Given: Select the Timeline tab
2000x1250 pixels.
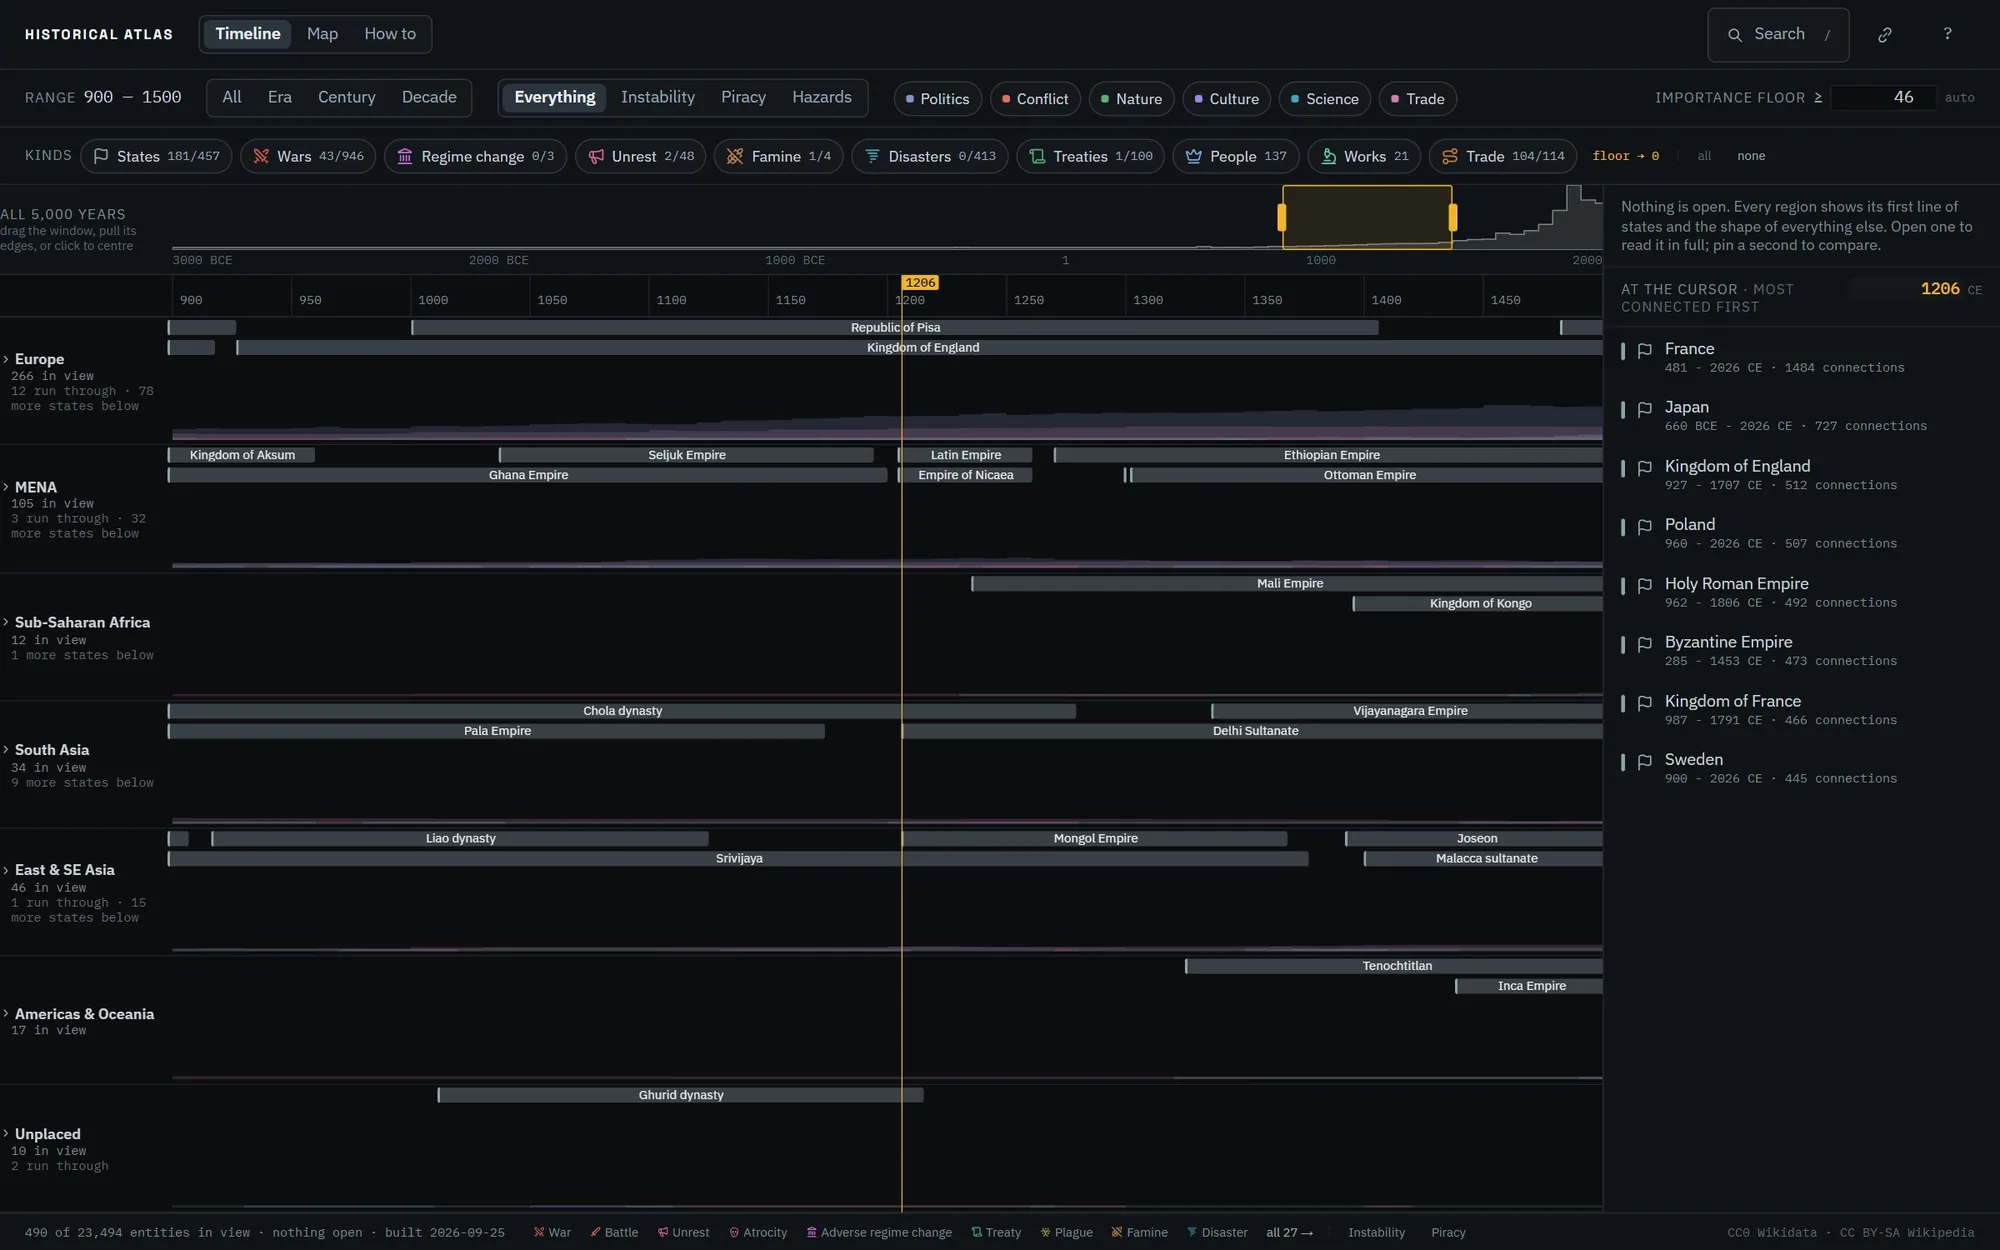Looking at the screenshot, I should (x=247, y=34).
